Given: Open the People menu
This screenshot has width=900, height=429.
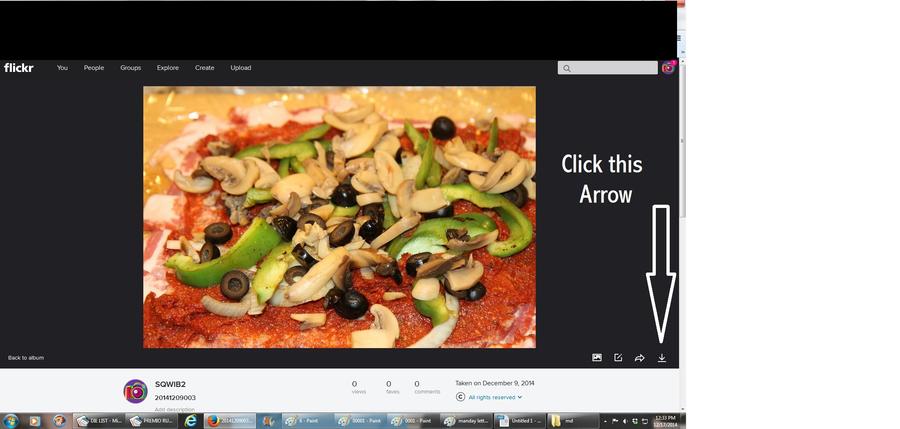Looking at the screenshot, I should (94, 68).
